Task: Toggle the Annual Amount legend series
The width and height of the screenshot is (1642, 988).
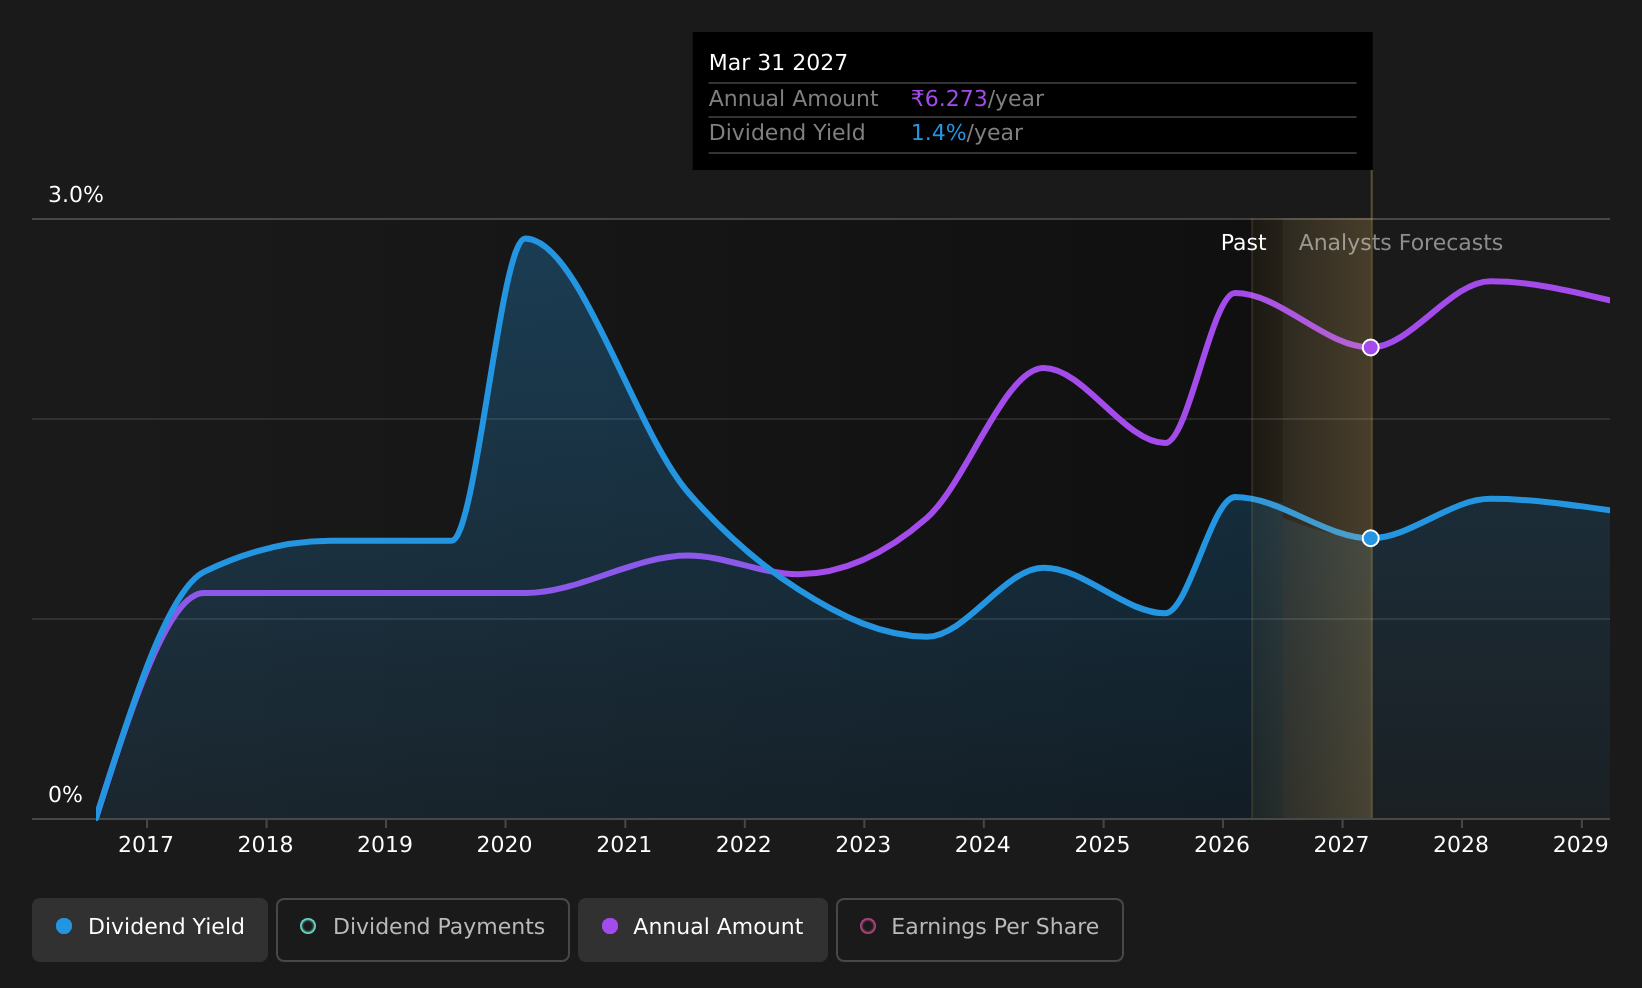Action: pos(703,929)
